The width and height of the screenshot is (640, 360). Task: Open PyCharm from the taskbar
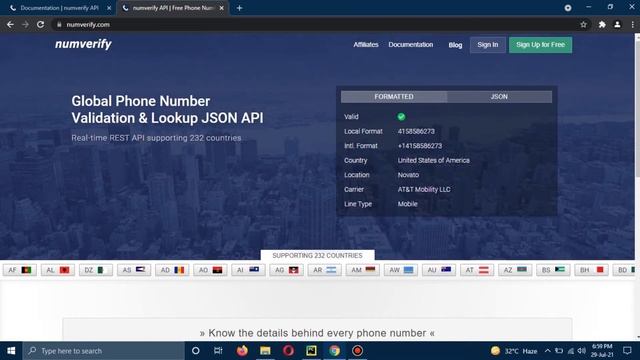(311, 351)
